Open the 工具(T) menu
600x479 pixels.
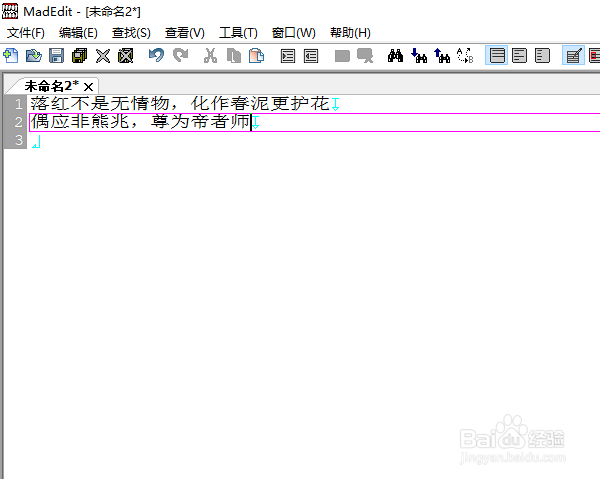(238, 33)
